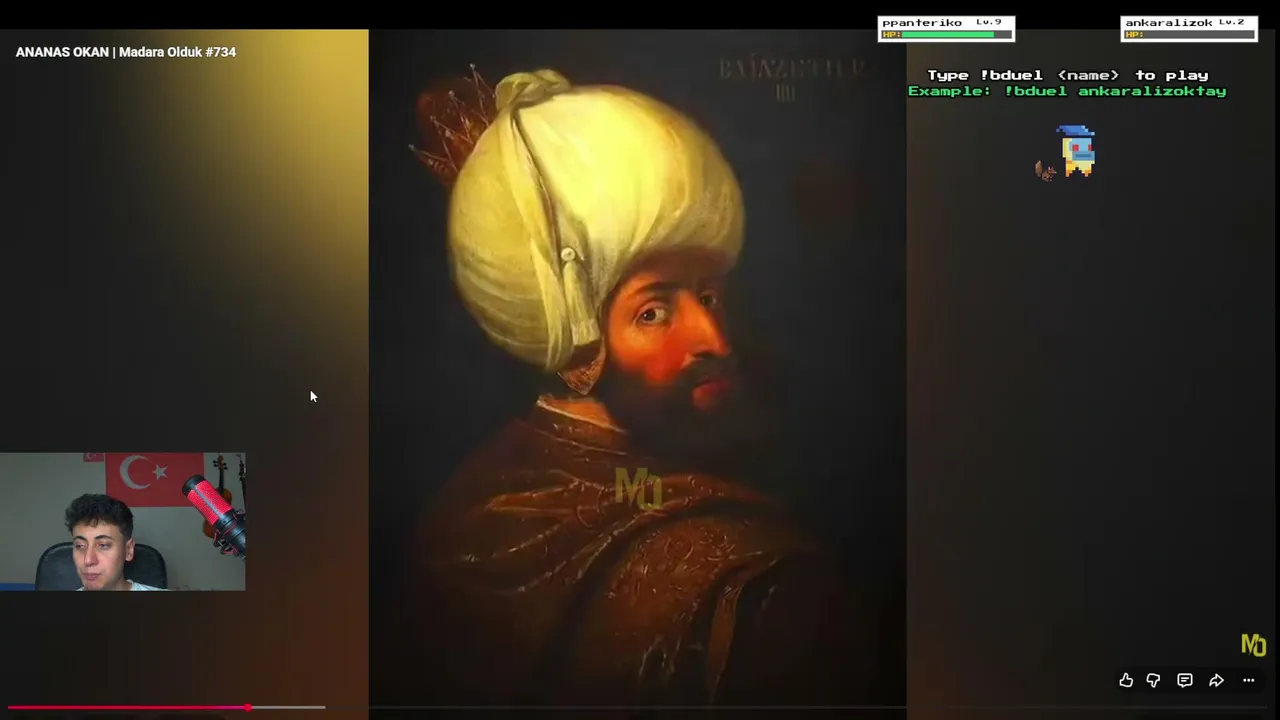
Task: Dislike the video with the thumbs-down icon
Action: point(1153,681)
